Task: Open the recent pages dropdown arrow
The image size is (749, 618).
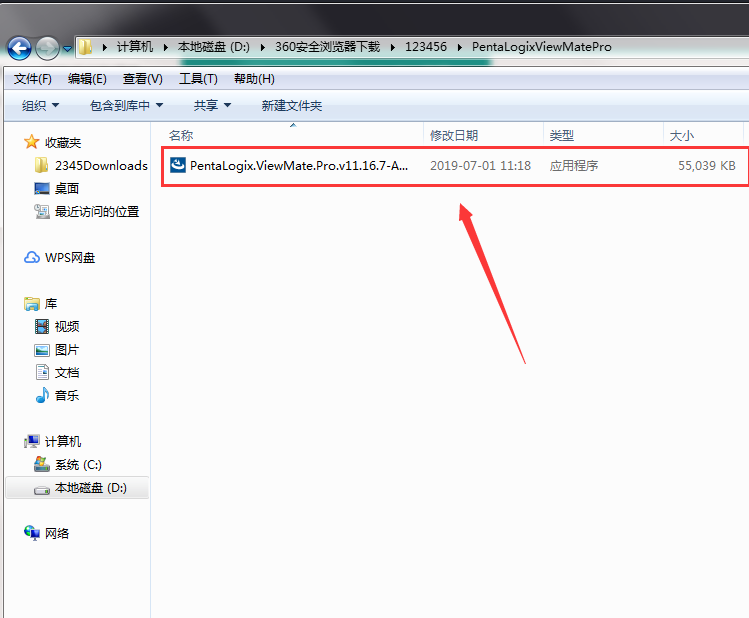Action: [67, 49]
